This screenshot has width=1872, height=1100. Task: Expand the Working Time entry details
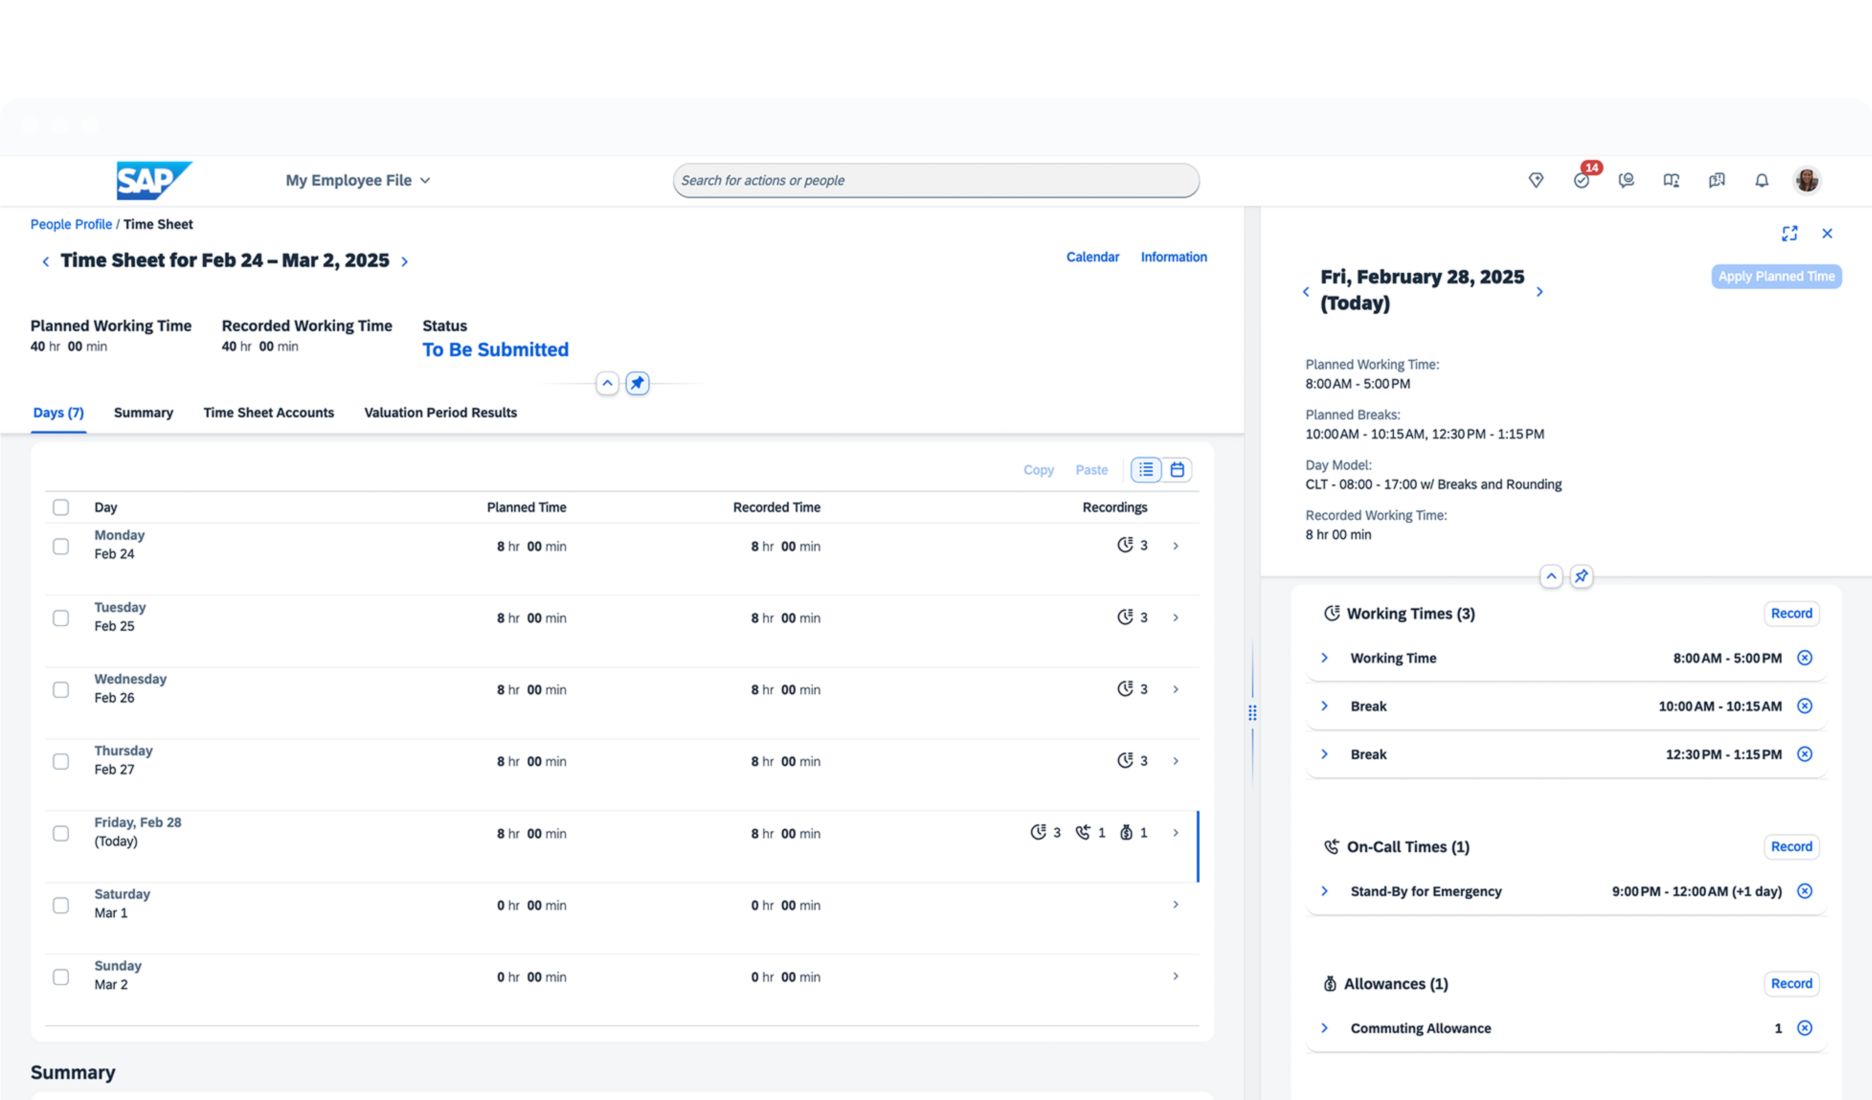pyautogui.click(x=1325, y=658)
